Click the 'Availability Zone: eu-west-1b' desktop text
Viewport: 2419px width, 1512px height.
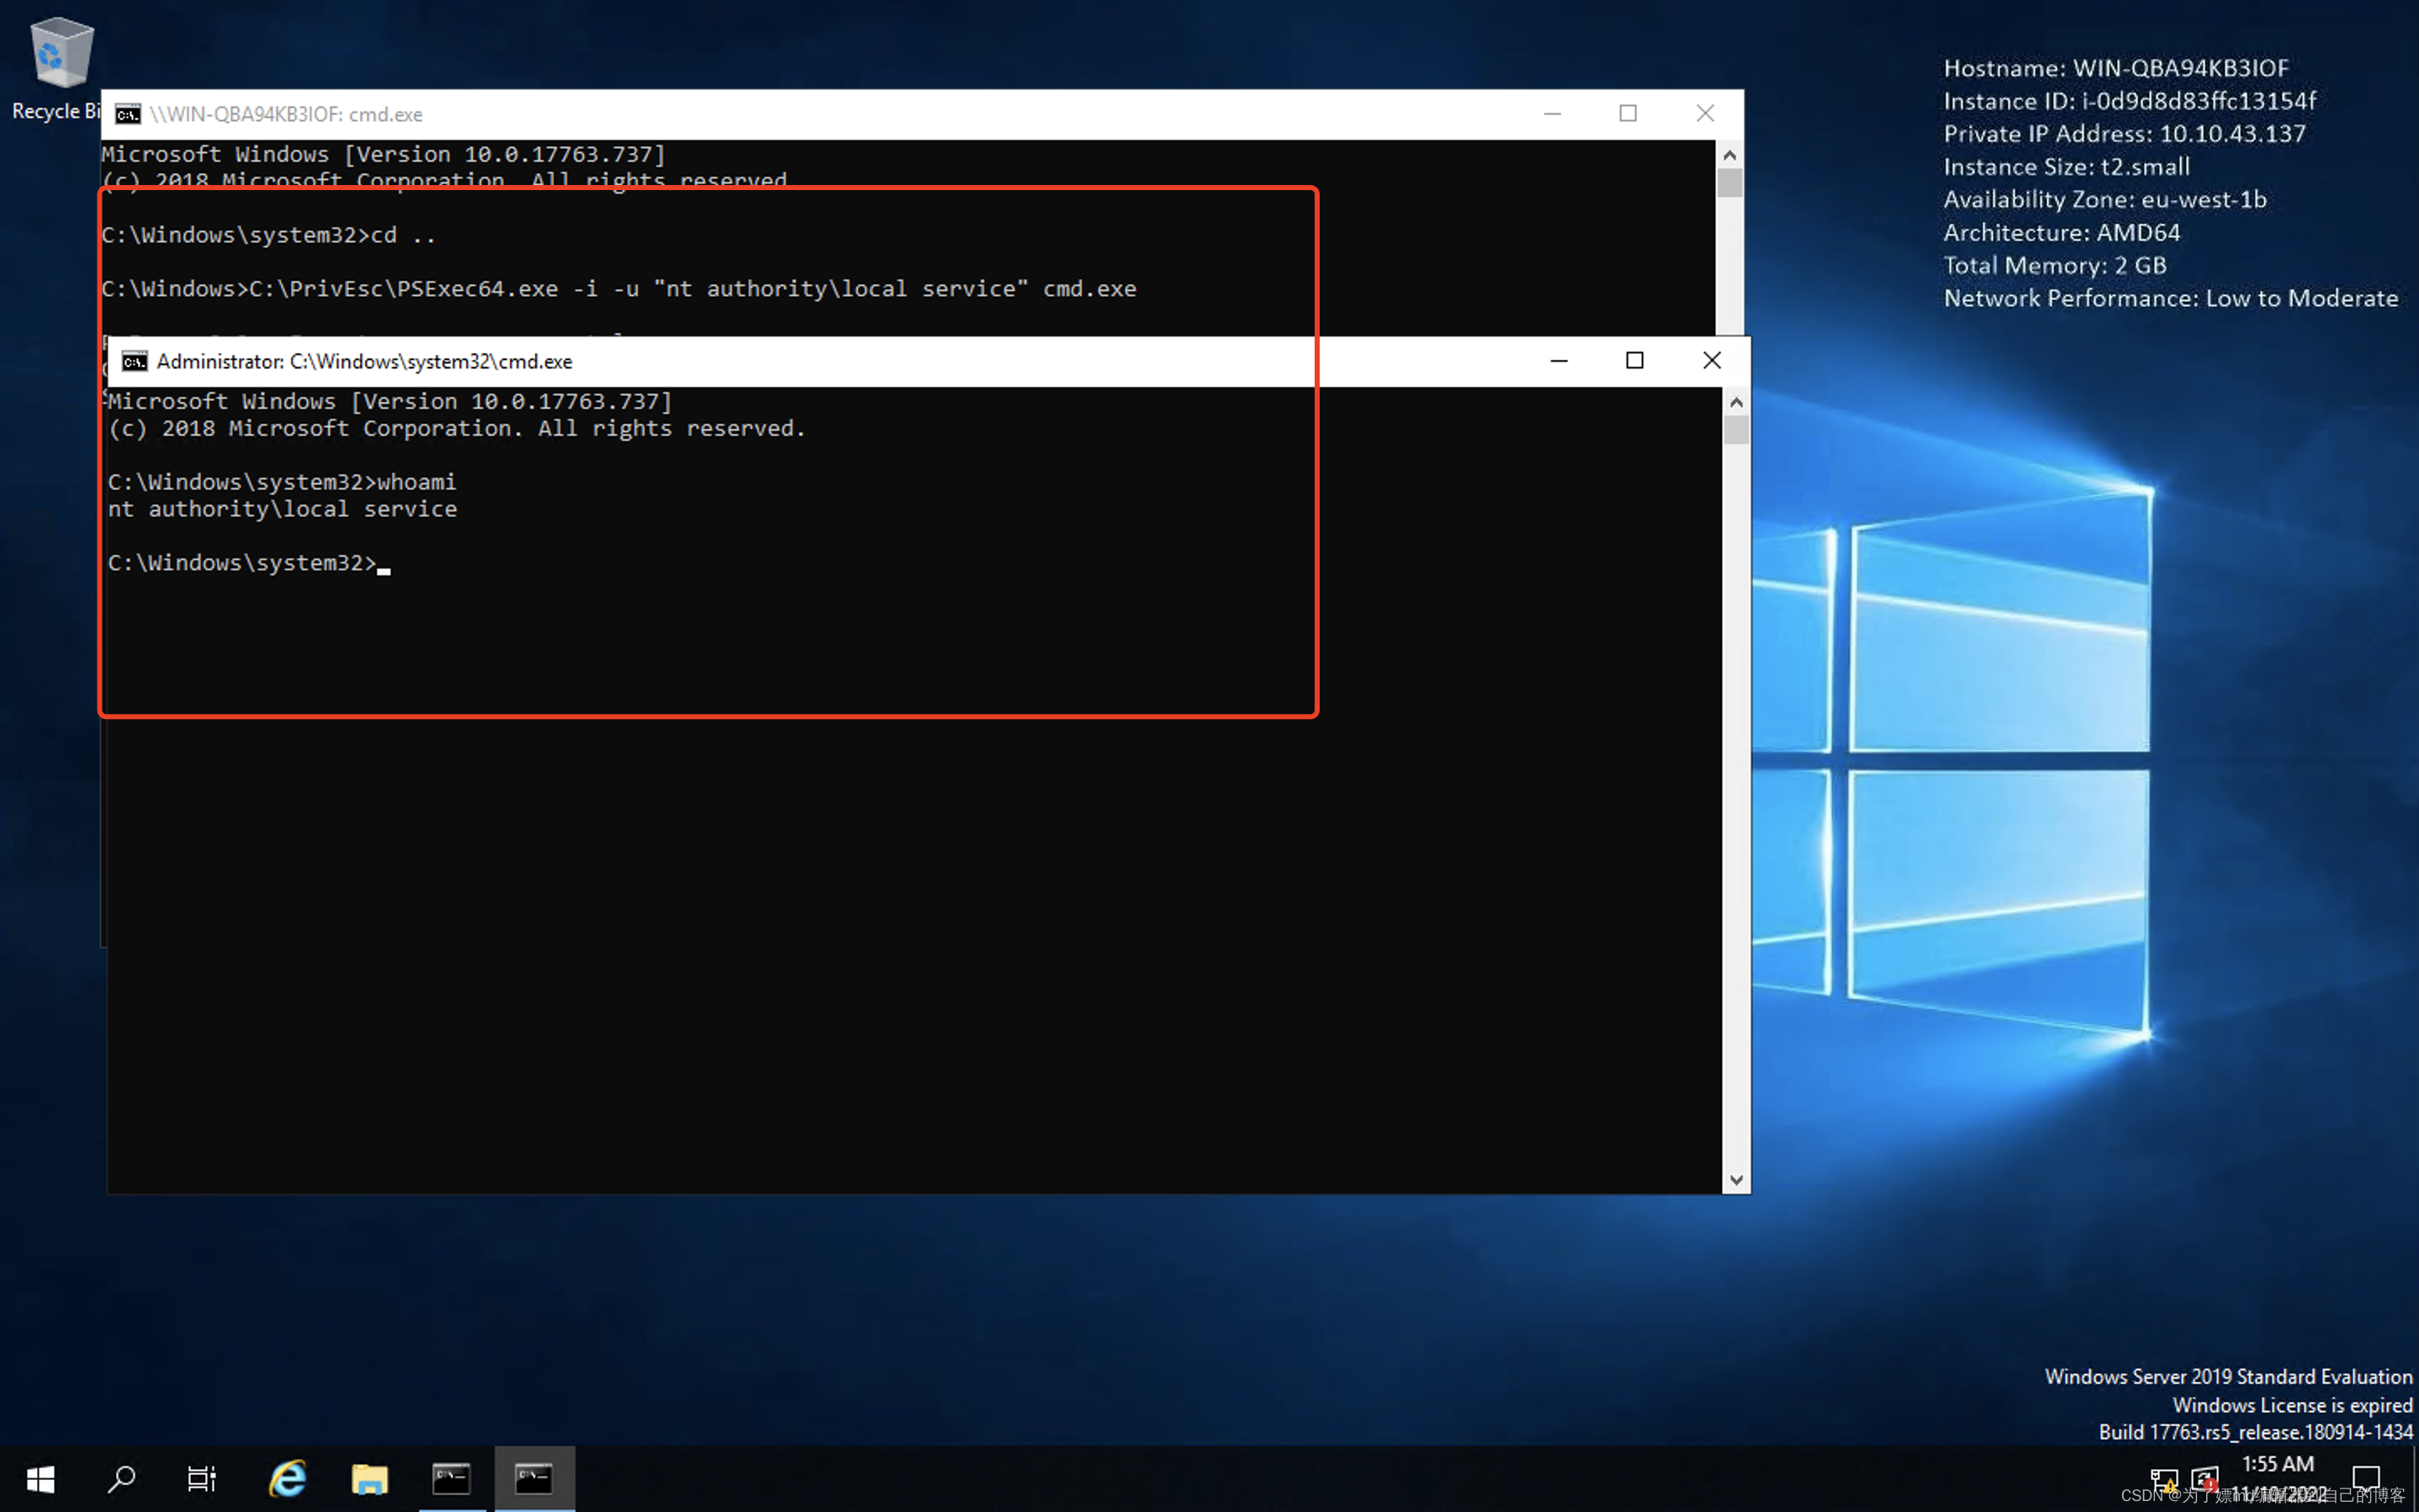2105,200
